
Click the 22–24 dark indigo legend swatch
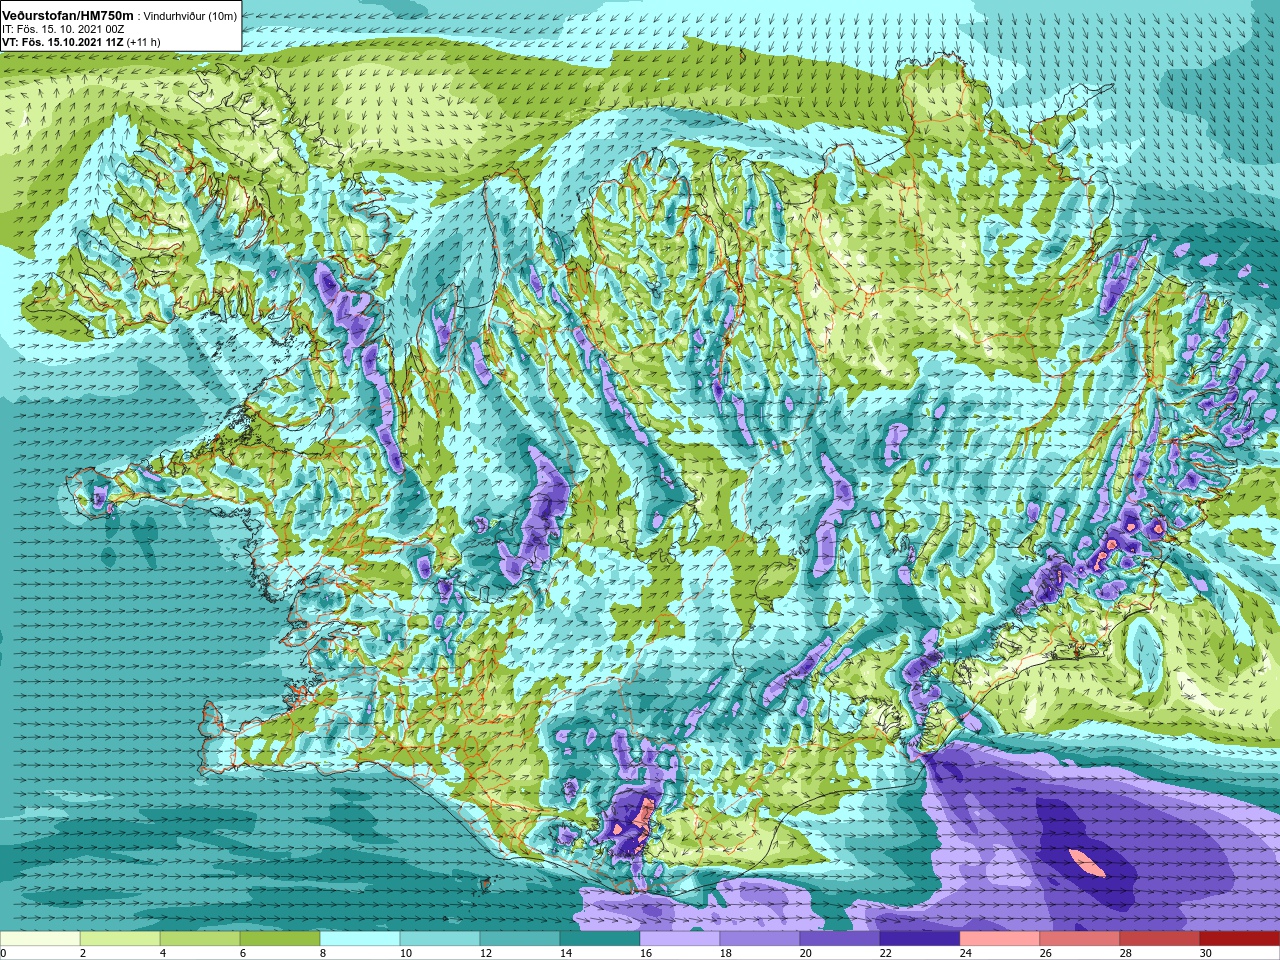920,939
